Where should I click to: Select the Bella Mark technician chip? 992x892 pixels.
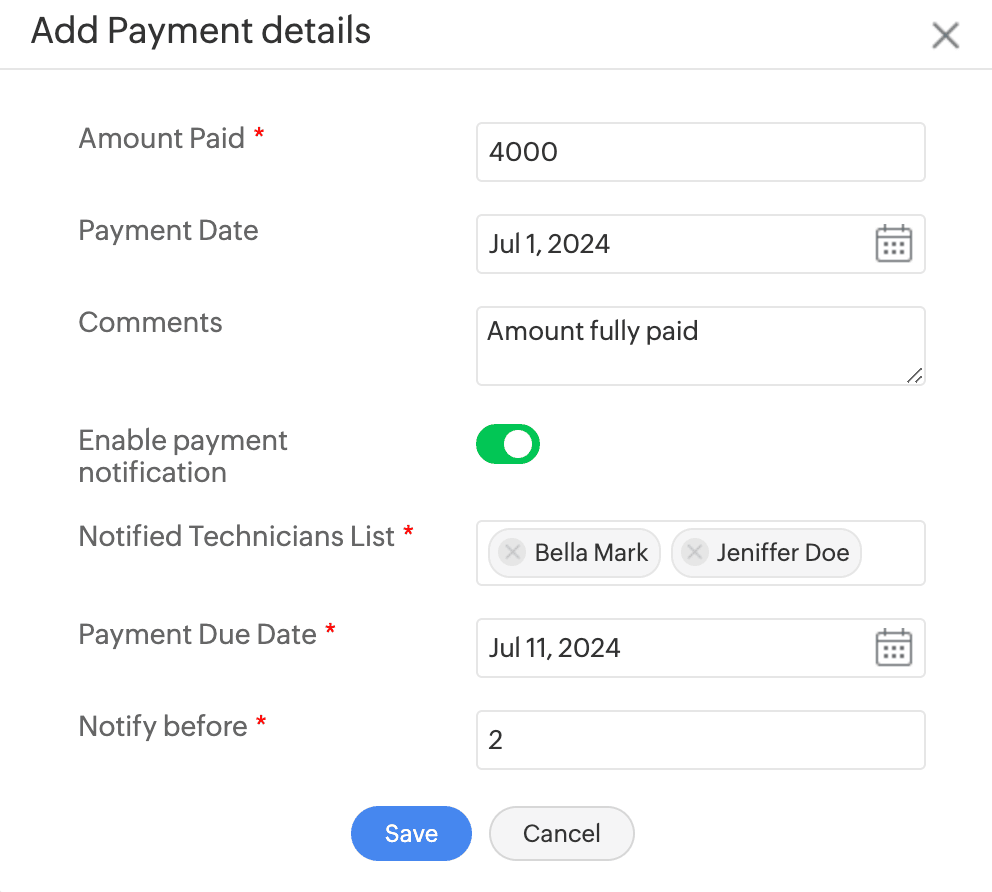[591, 553]
